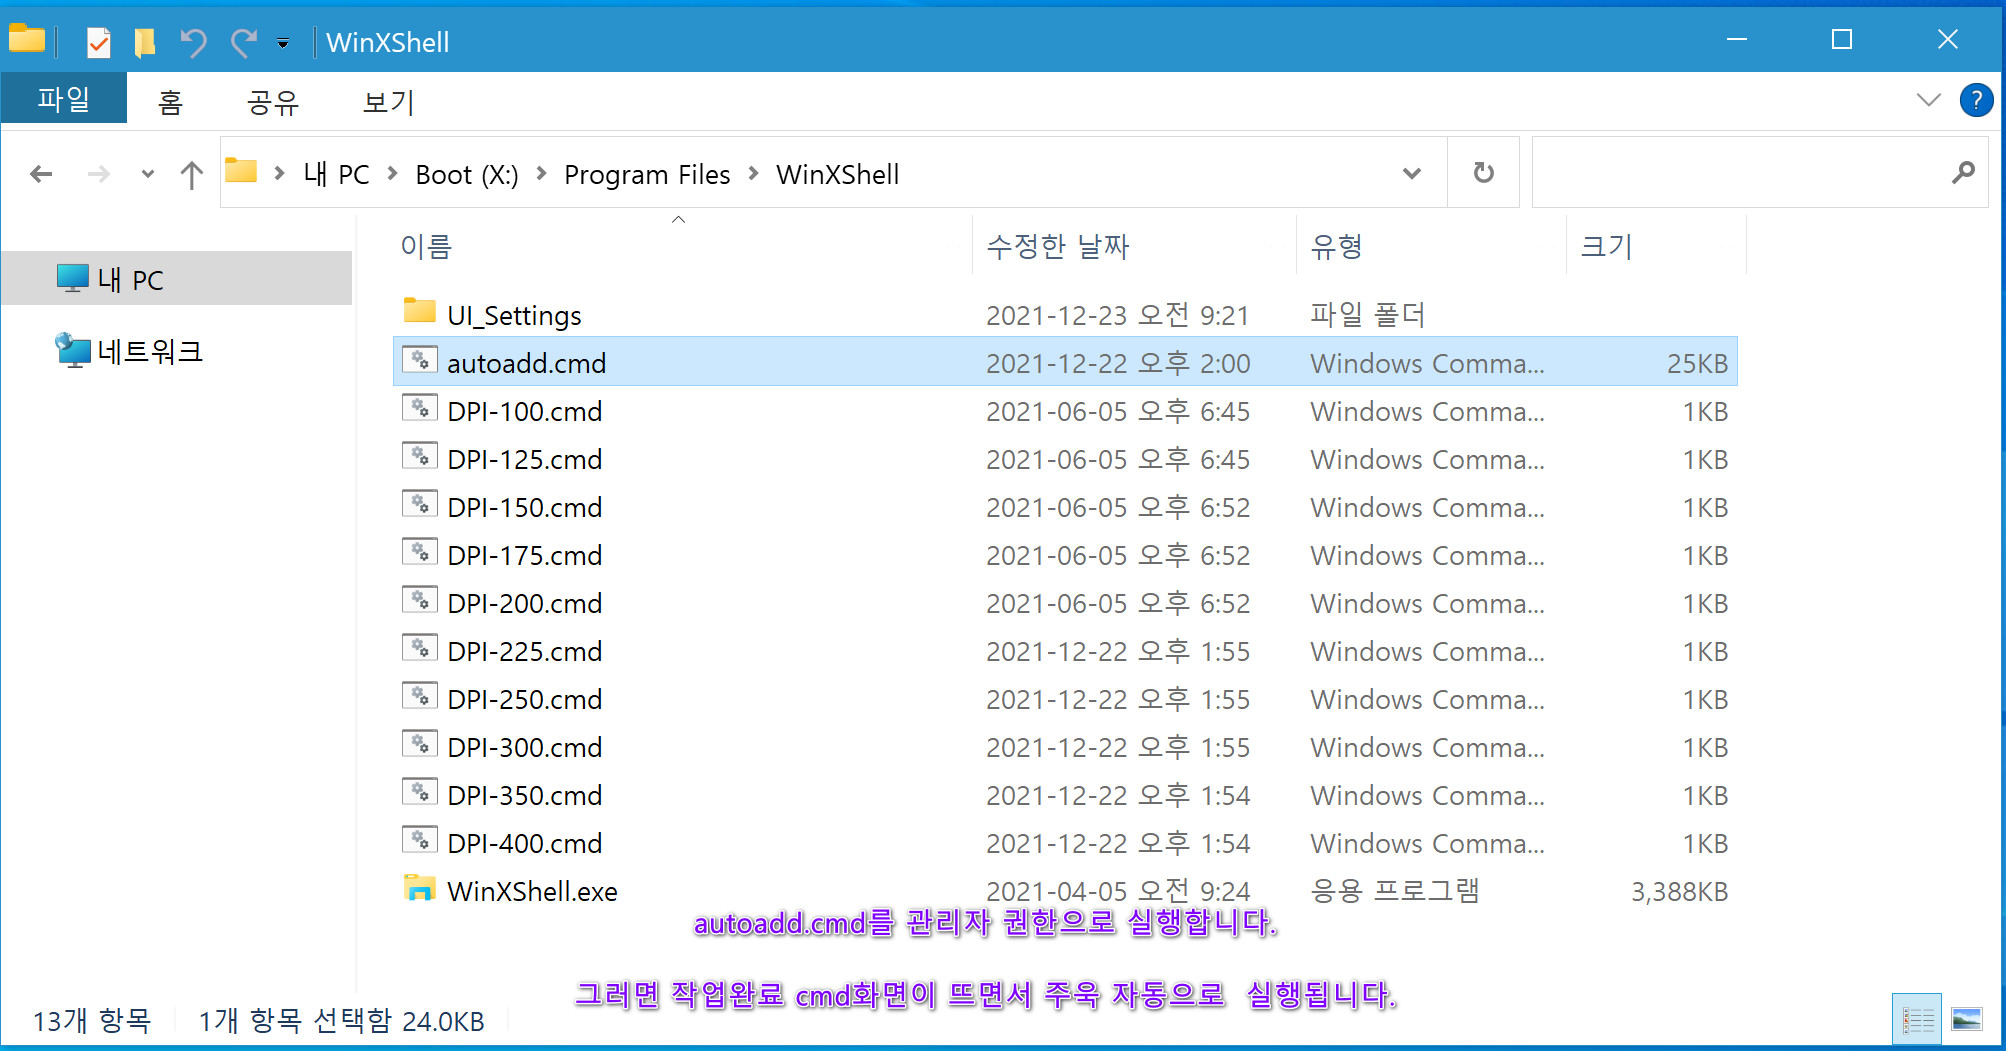The image size is (2006, 1051).
Task: Switch to details view in status bar
Action: [1917, 1019]
